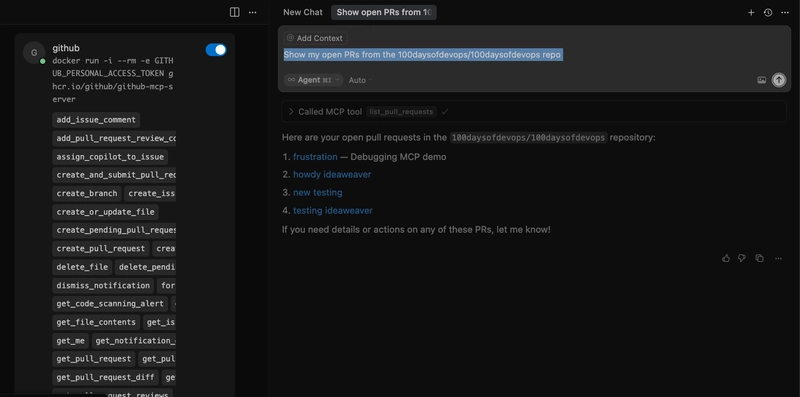
Task: Toggle the split layout icon in left panel
Action: coord(235,12)
